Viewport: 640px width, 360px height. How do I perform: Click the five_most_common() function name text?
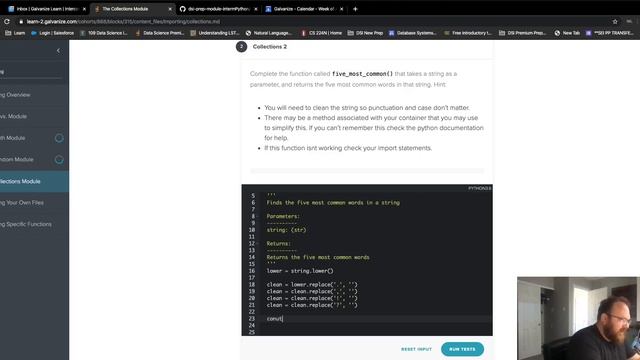(x=362, y=74)
